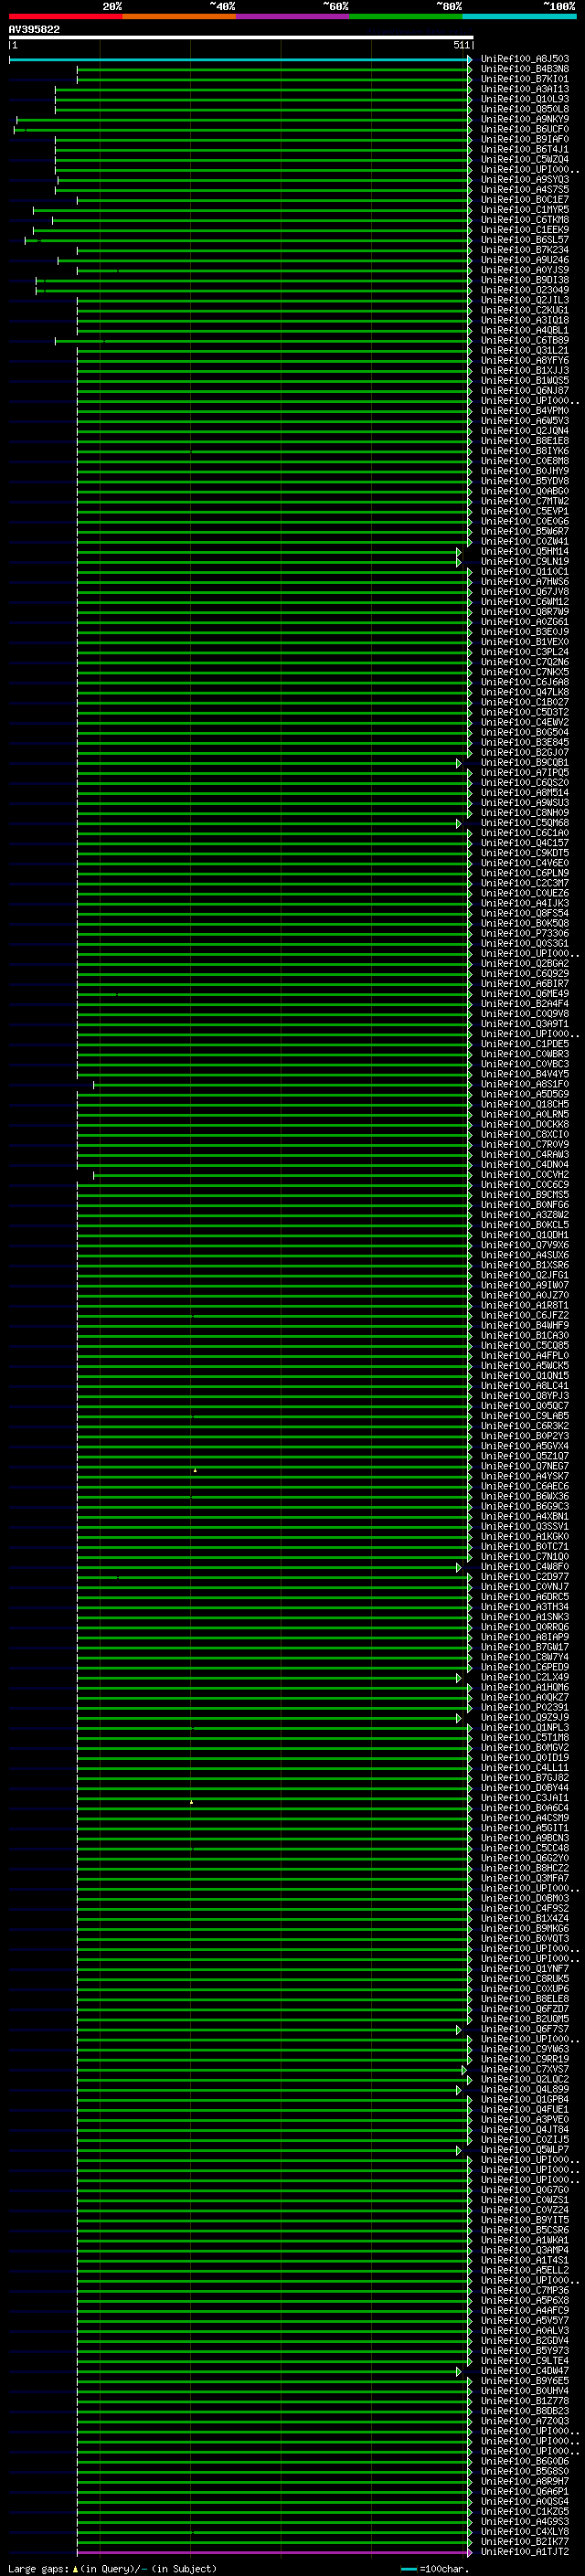Select hit label UniRef100_C1EEK9

coord(525,230)
